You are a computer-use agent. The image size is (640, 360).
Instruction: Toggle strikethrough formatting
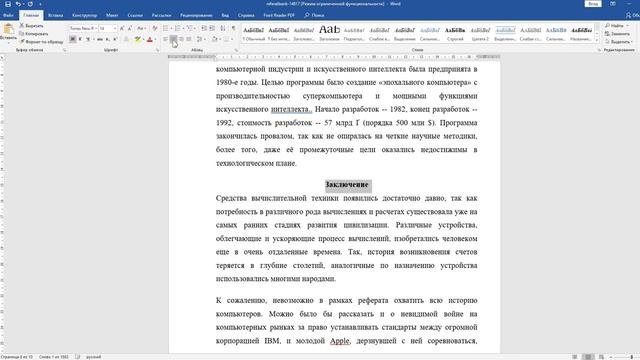tap(100, 39)
